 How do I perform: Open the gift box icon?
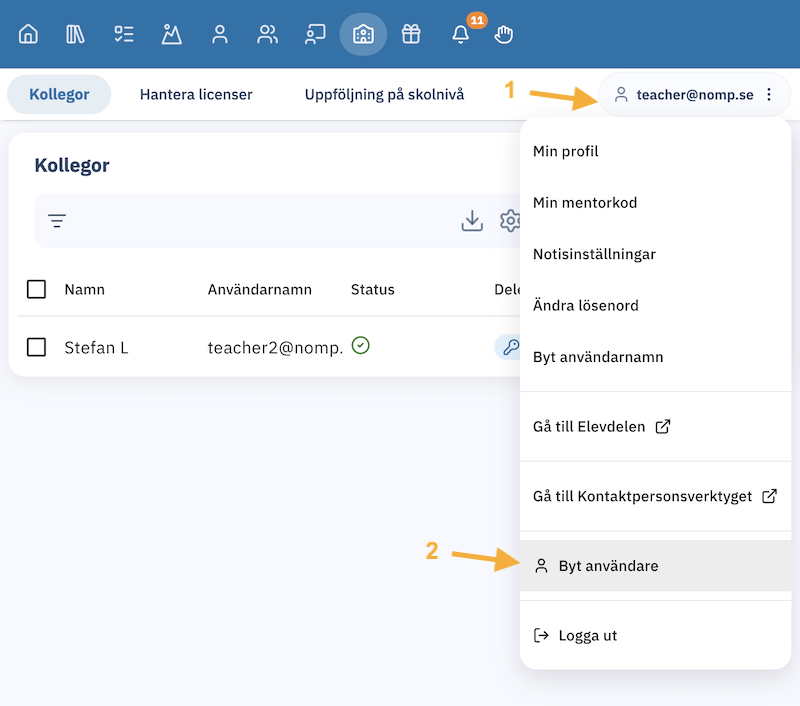411,35
